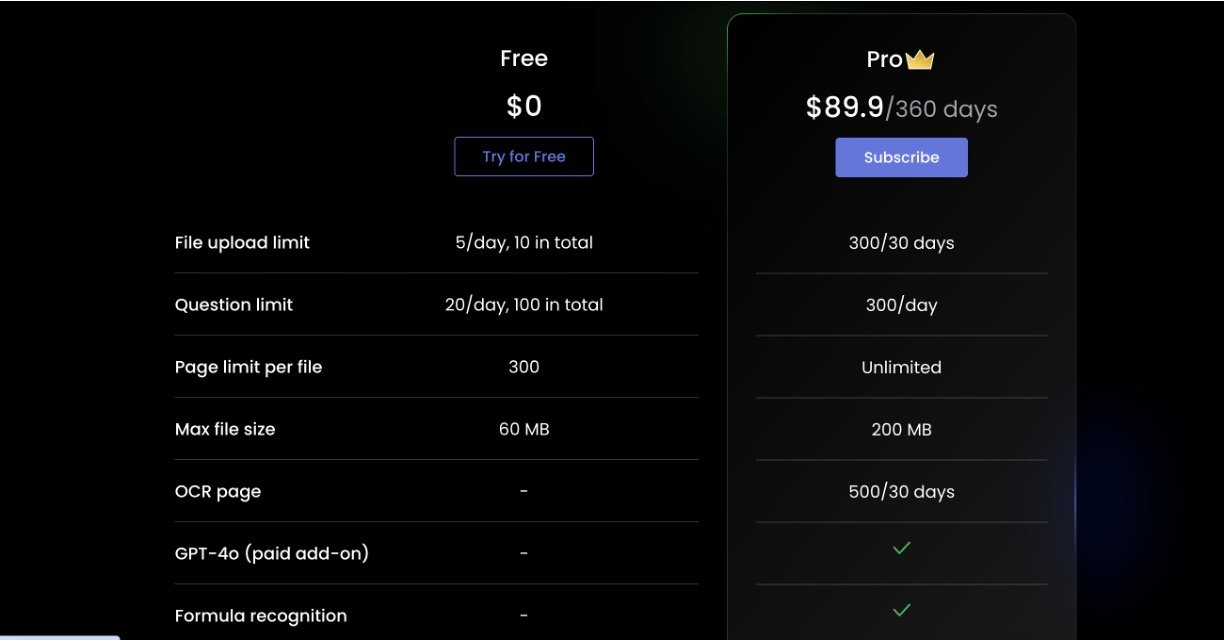Click the Free plan 60 MB value
This screenshot has height=640, width=1224.
[x=523, y=429]
